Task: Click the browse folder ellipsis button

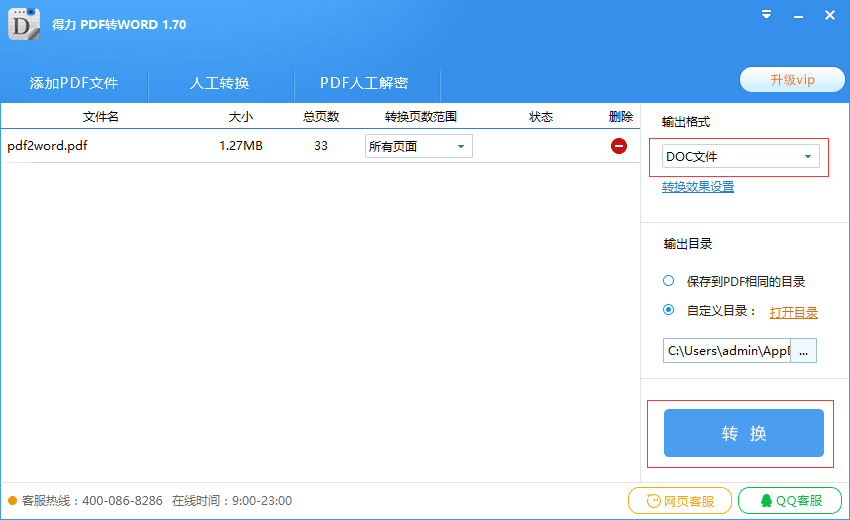Action: [803, 351]
